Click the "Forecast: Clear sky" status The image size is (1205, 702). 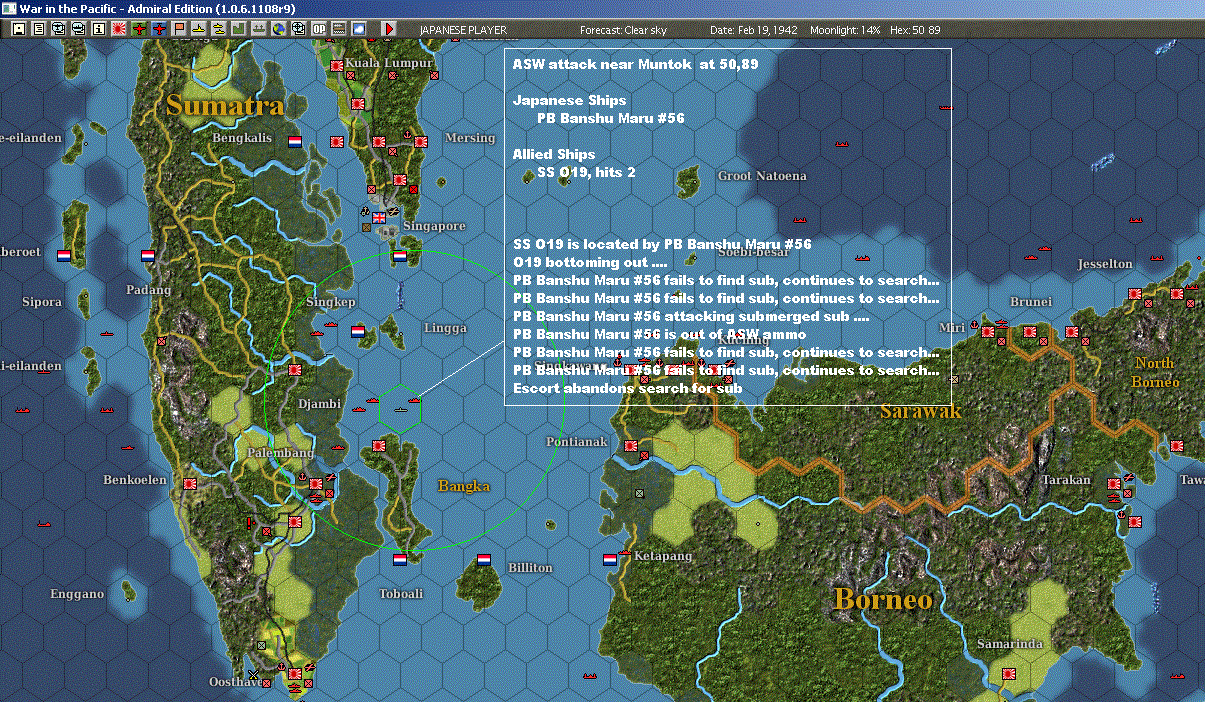point(623,30)
